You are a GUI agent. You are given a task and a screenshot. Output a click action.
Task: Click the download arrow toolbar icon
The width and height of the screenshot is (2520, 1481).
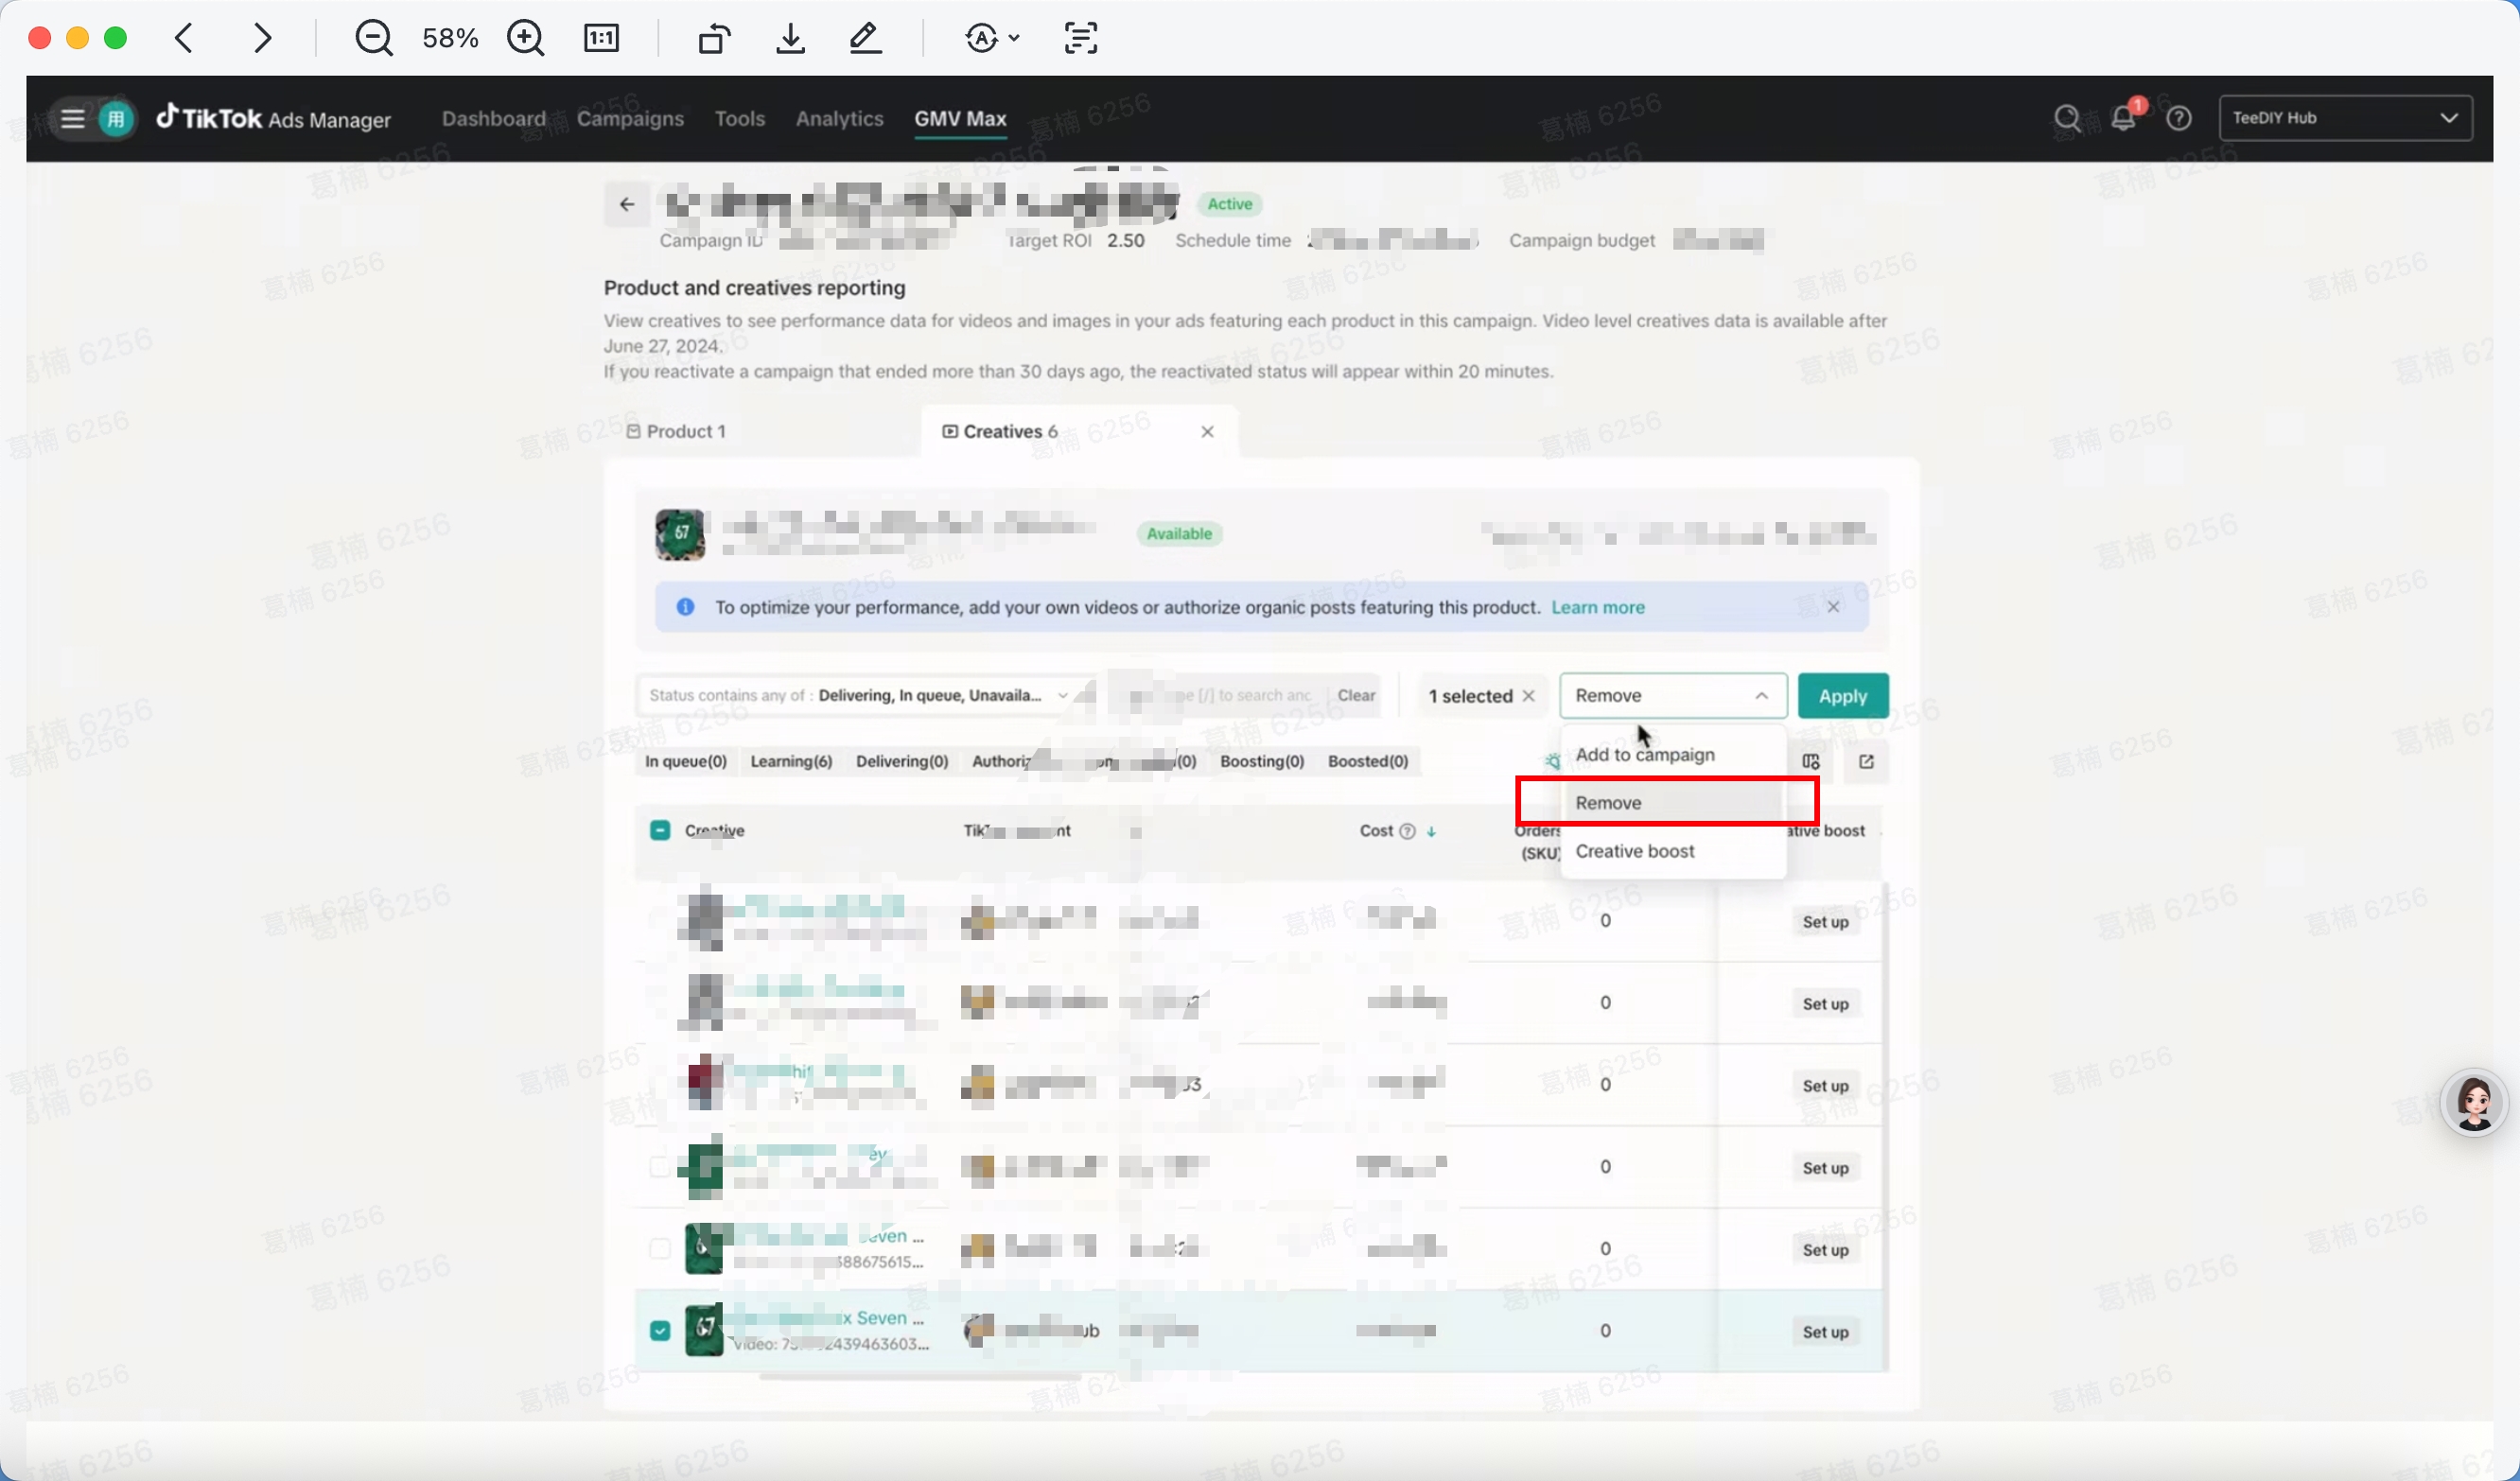pos(790,39)
